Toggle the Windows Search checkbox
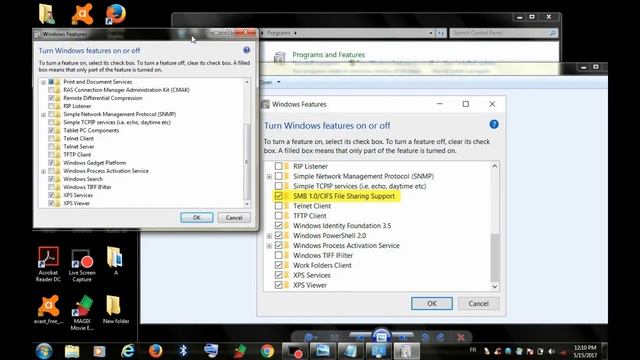 51,179
